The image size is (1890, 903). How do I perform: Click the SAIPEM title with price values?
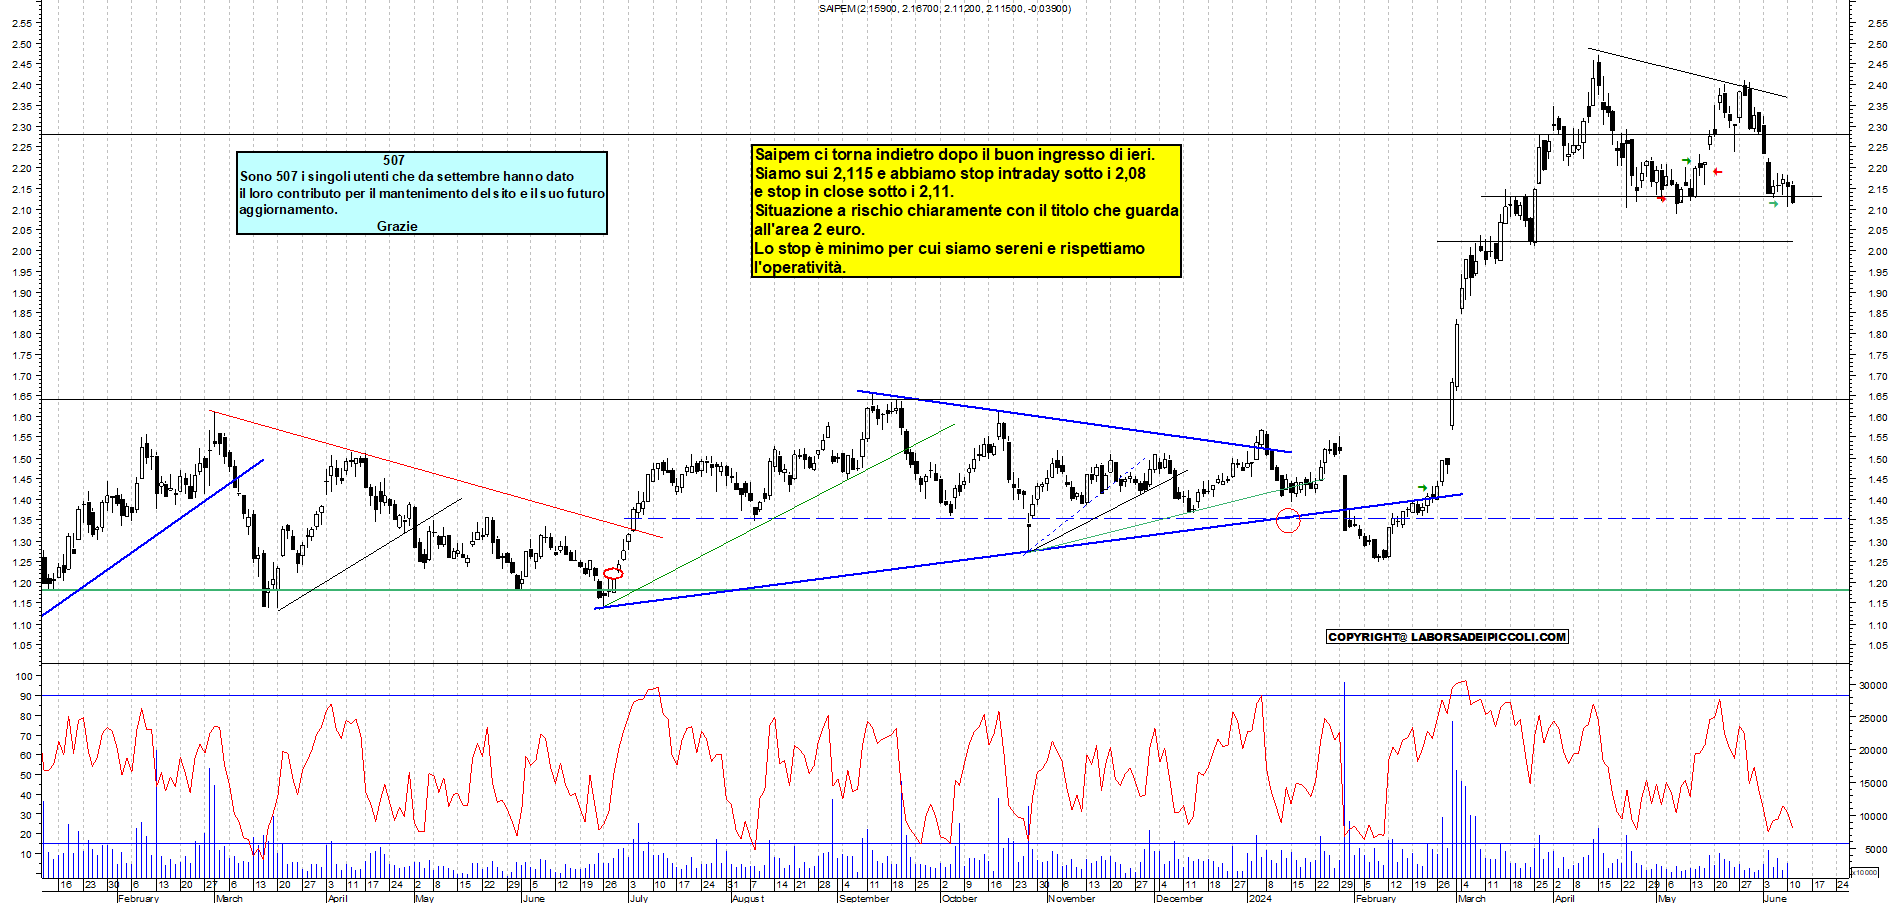[944, 8]
